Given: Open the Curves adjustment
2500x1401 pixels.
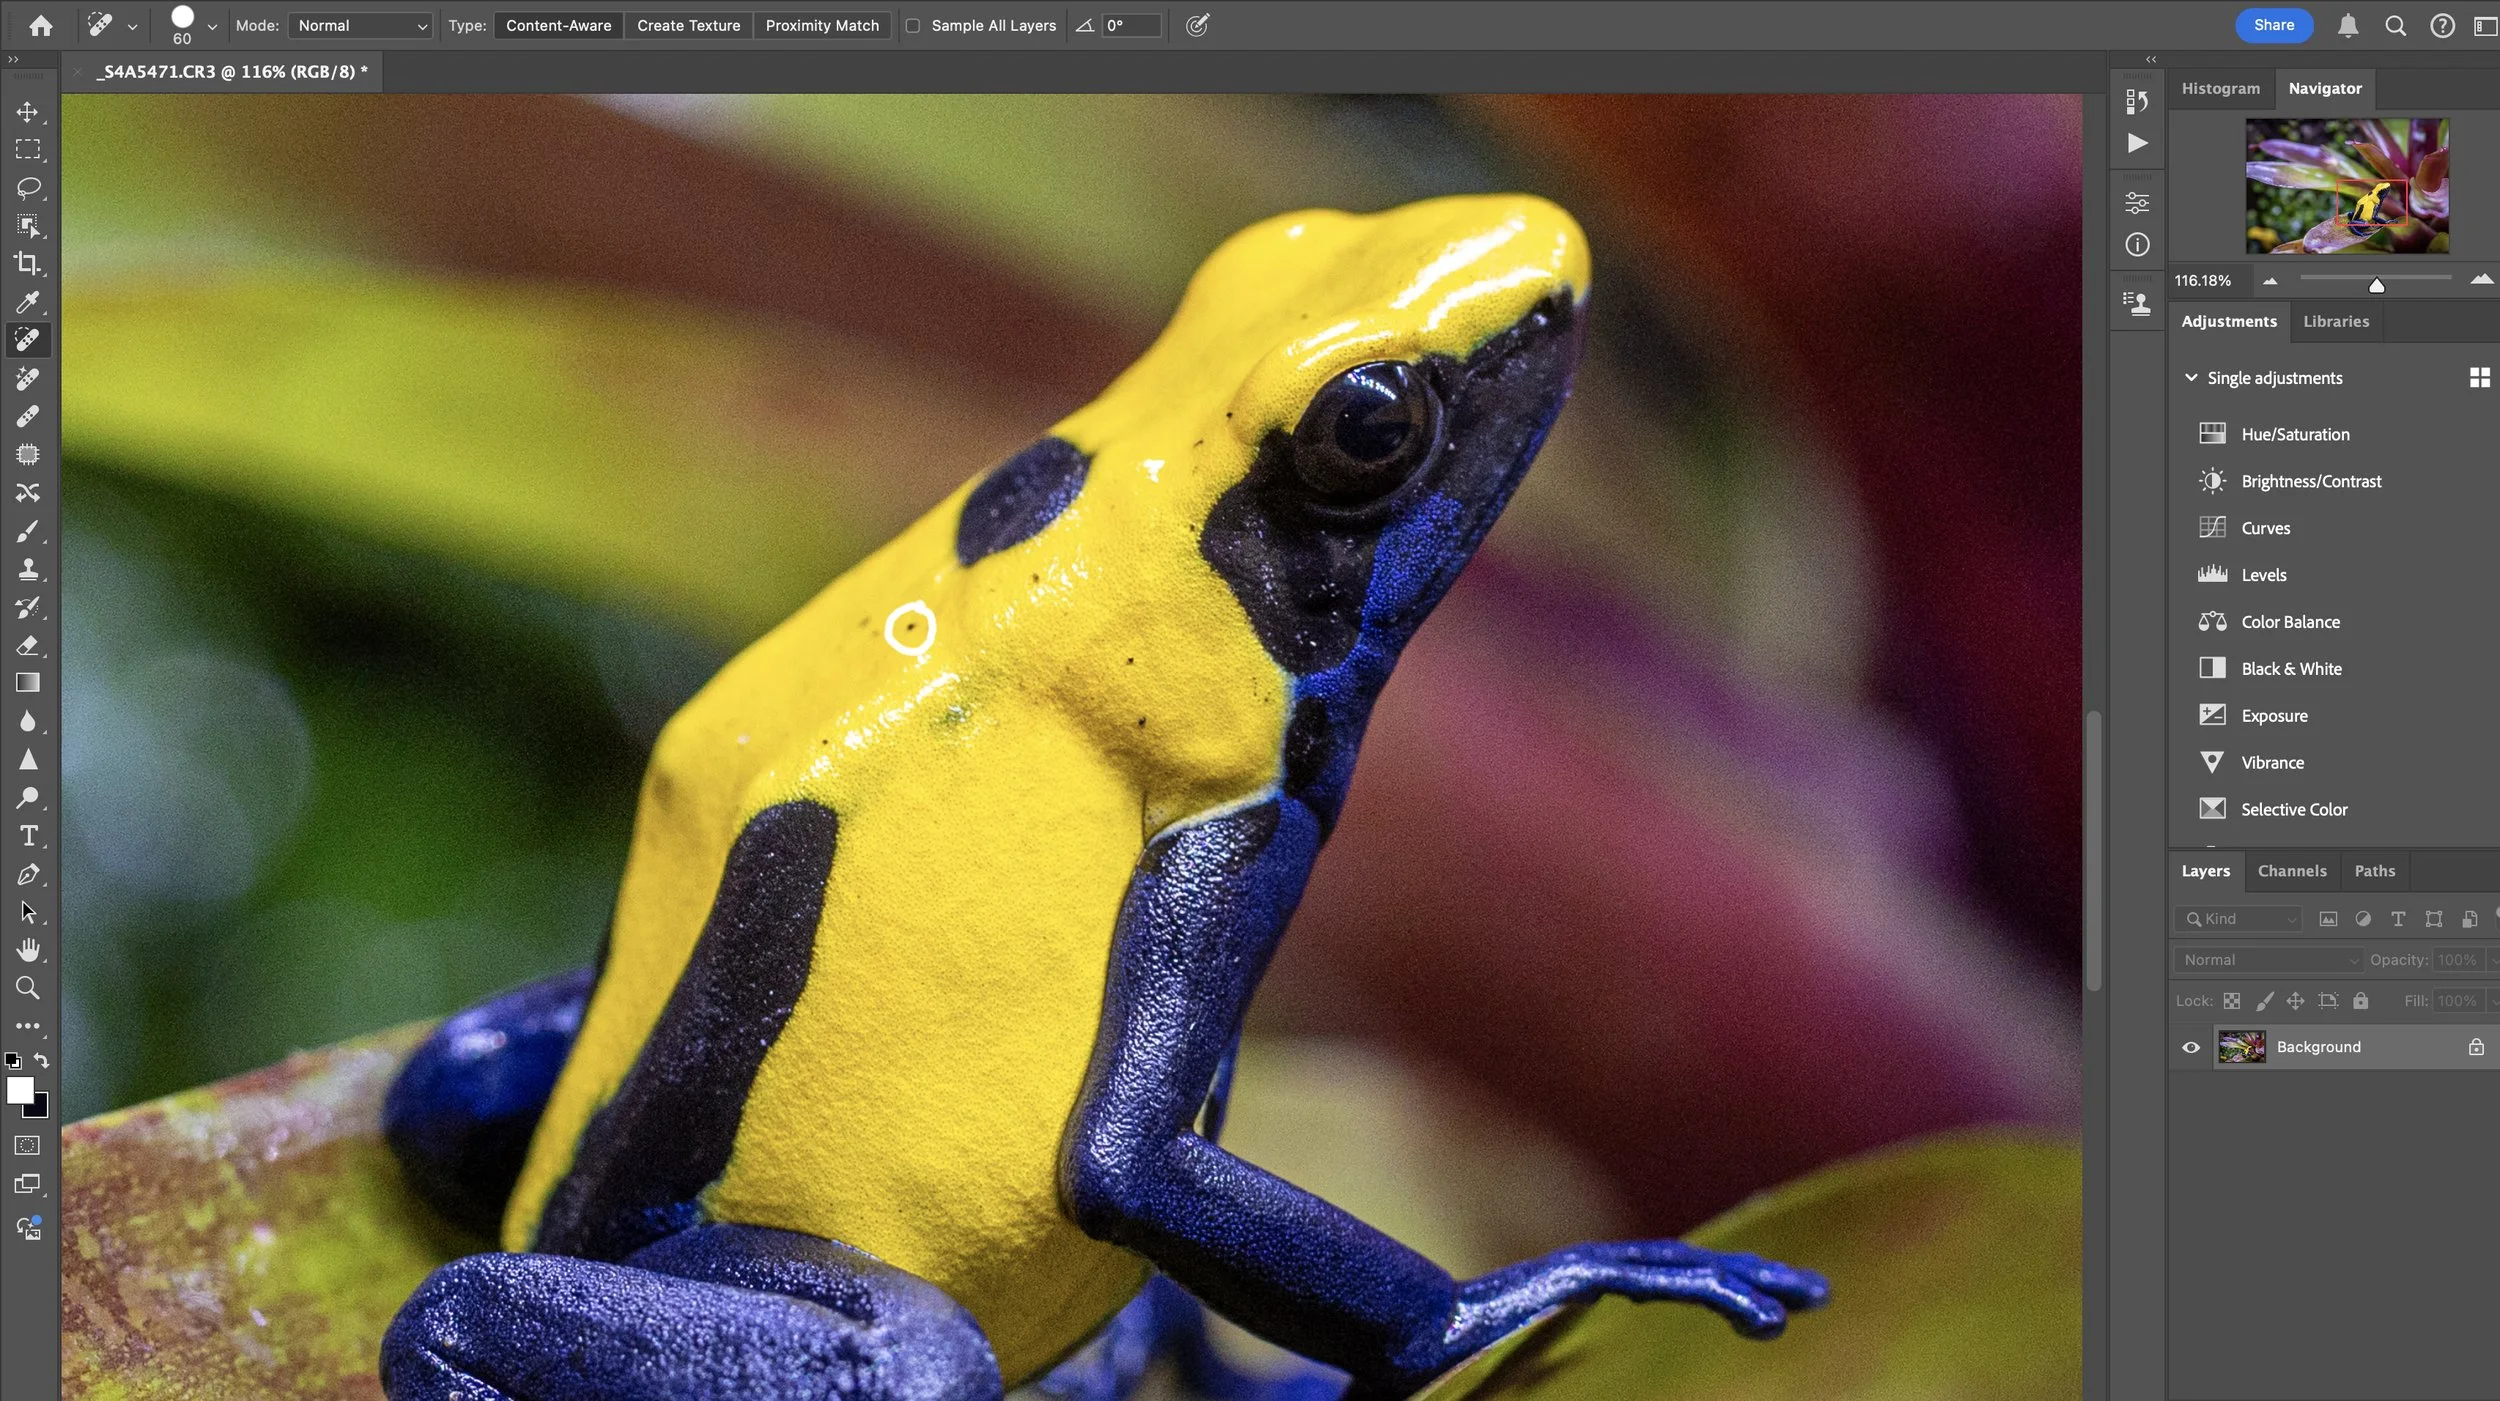Looking at the screenshot, I should (2265, 527).
